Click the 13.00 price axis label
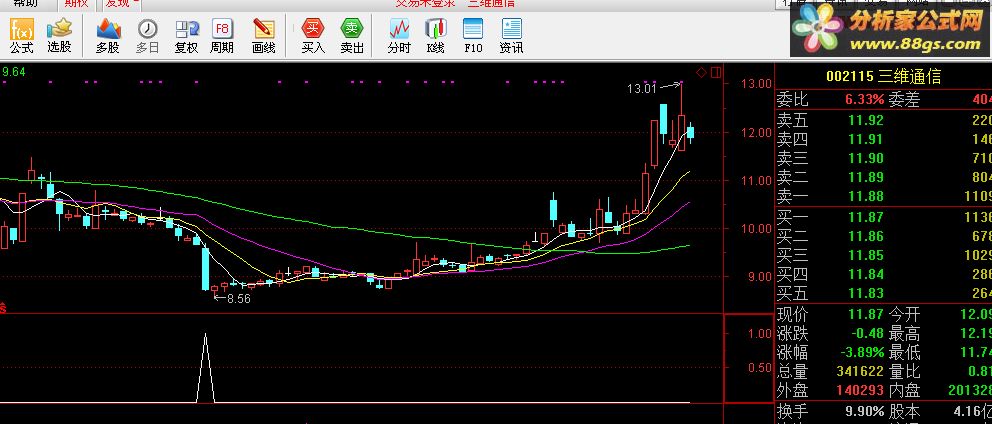The width and height of the screenshot is (992, 424). coord(757,84)
